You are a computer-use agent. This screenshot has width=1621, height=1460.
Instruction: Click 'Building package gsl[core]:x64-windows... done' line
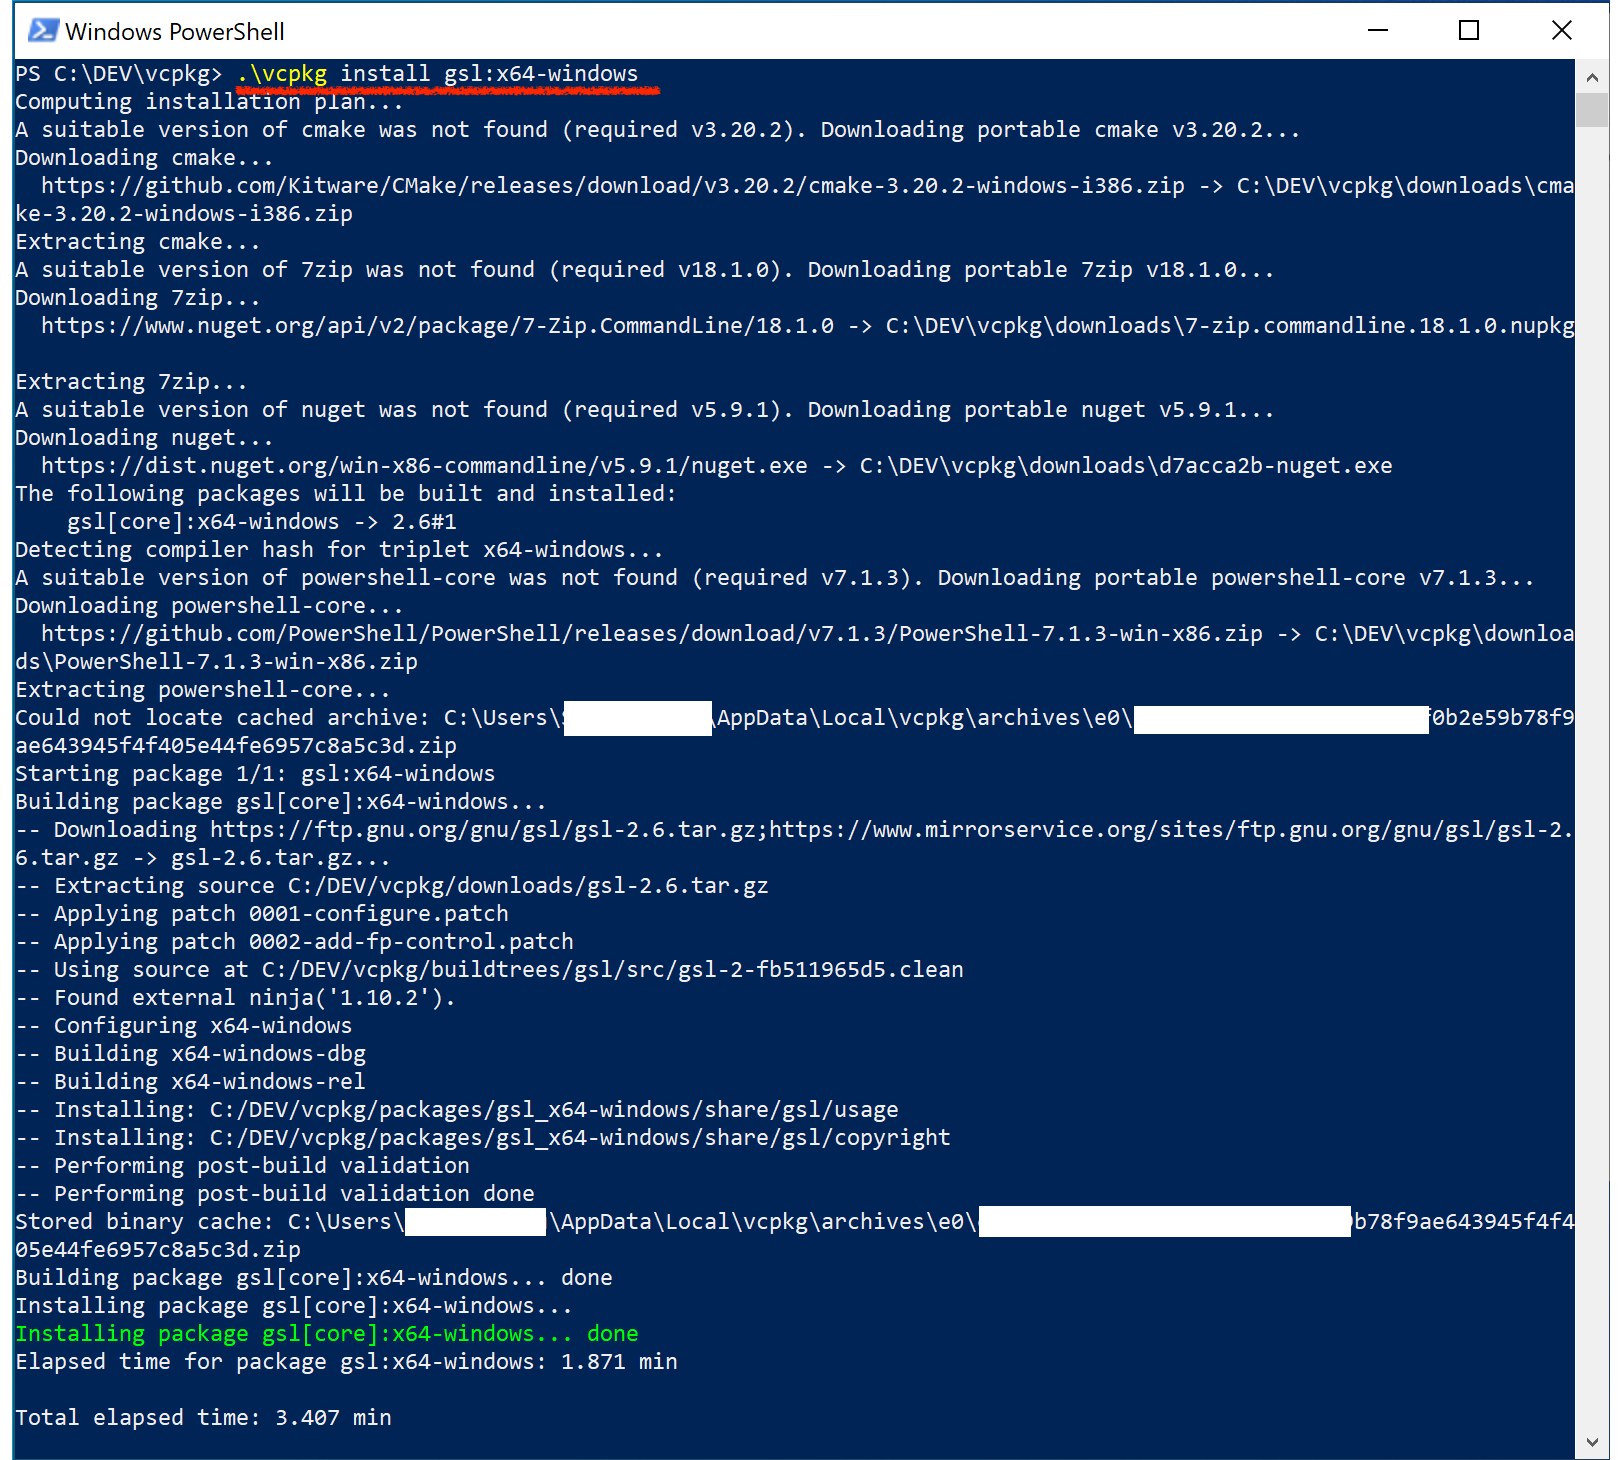314,1278
